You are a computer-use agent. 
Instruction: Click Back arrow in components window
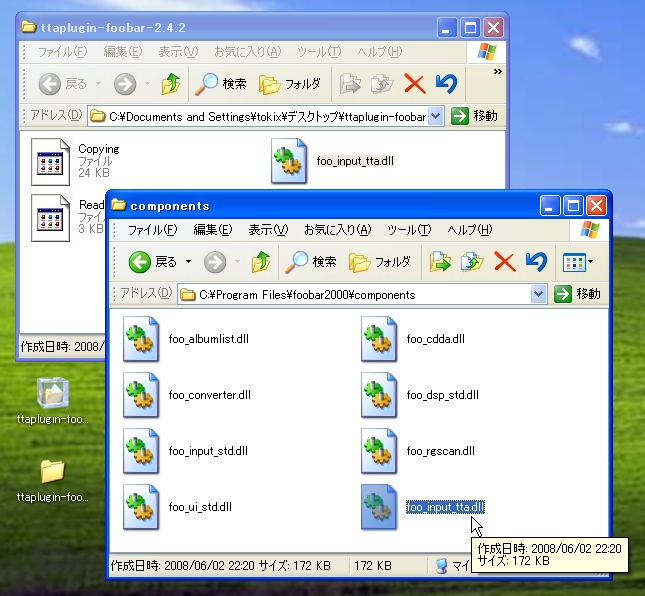click(x=139, y=262)
